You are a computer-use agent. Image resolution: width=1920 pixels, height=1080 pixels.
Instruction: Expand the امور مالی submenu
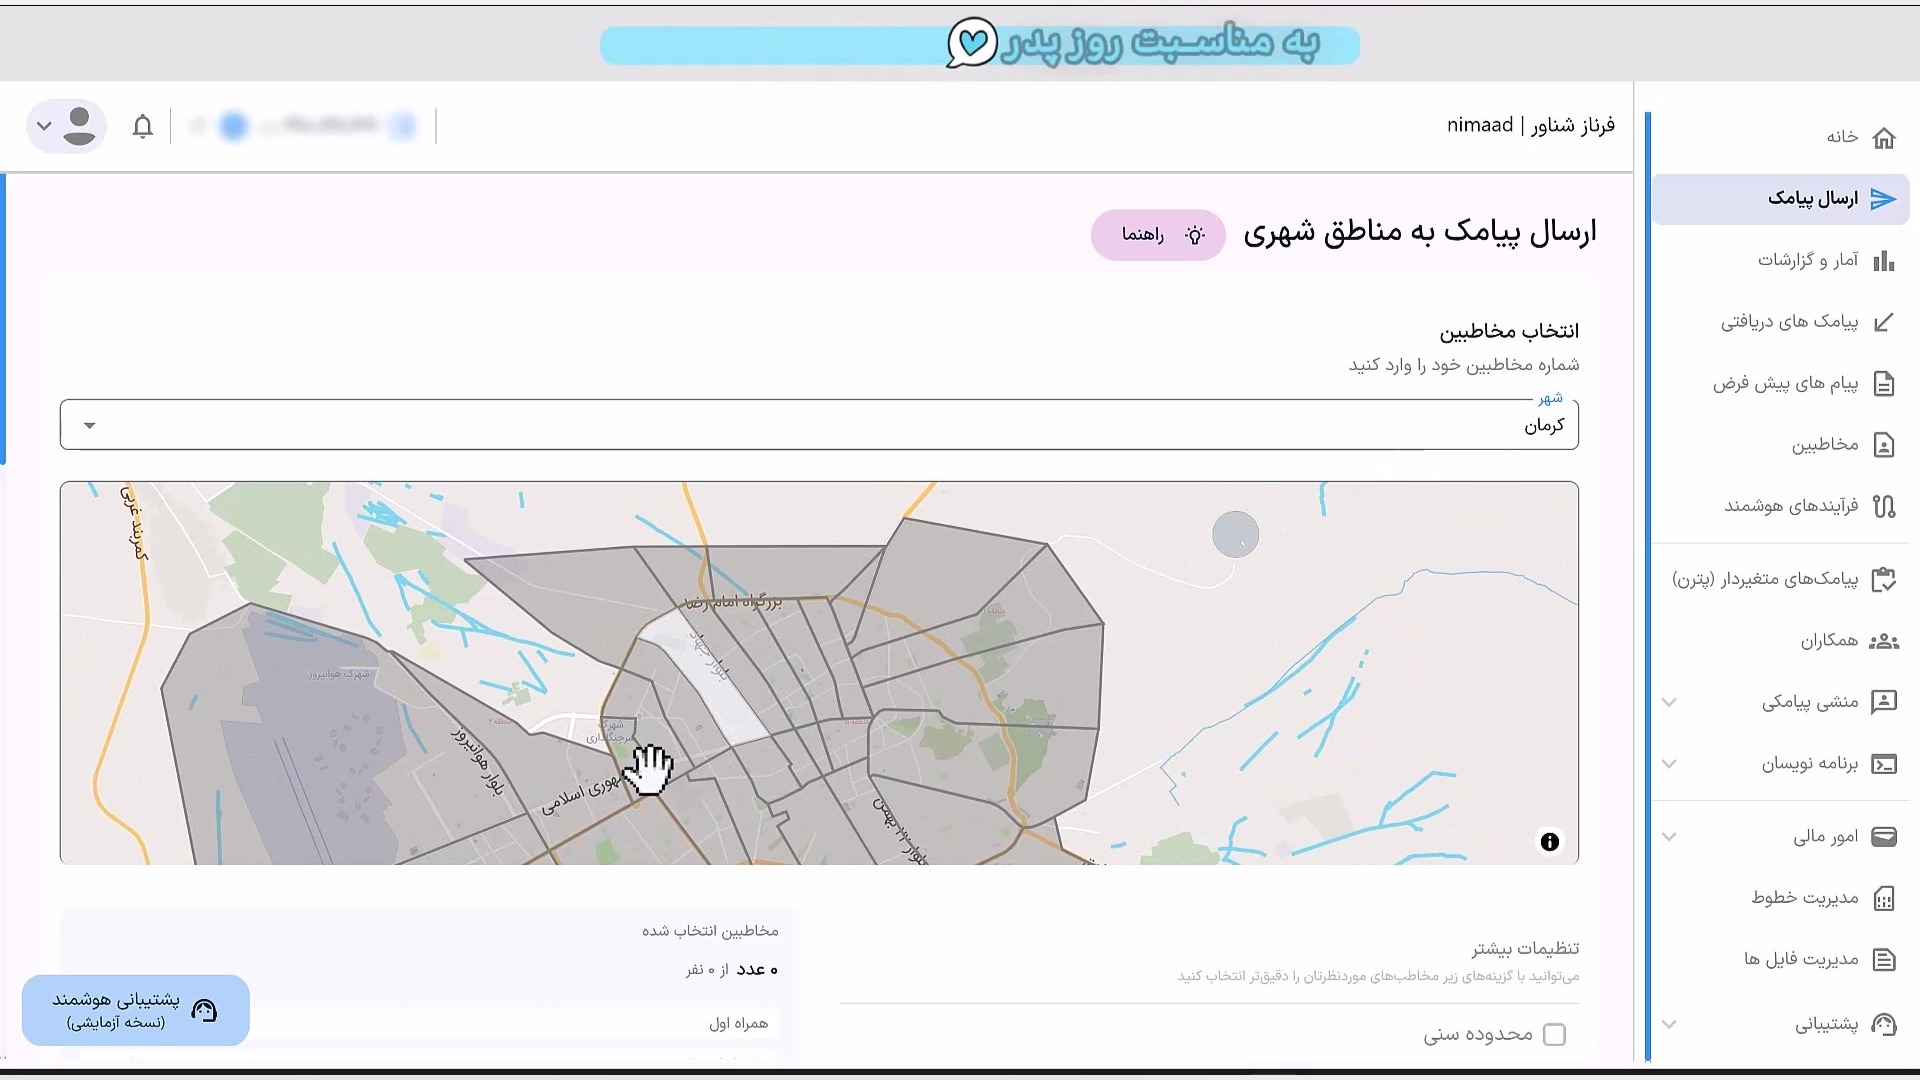pos(1669,837)
